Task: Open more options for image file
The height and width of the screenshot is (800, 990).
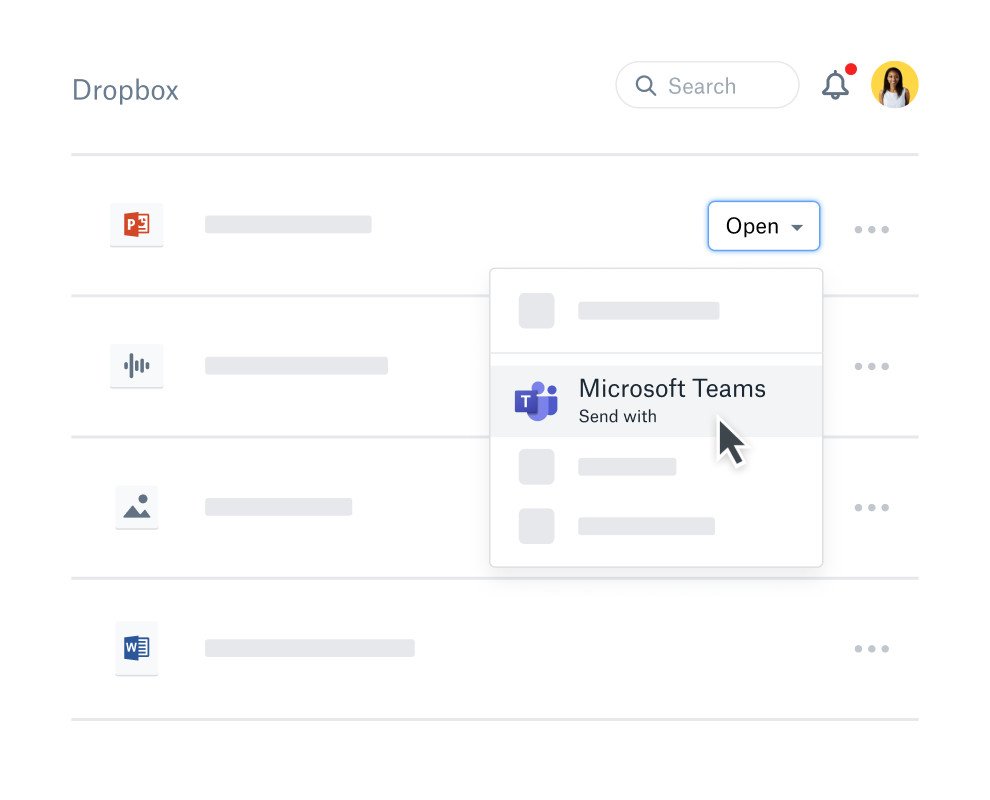Action: pyautogui.click(x=871, y=508)
